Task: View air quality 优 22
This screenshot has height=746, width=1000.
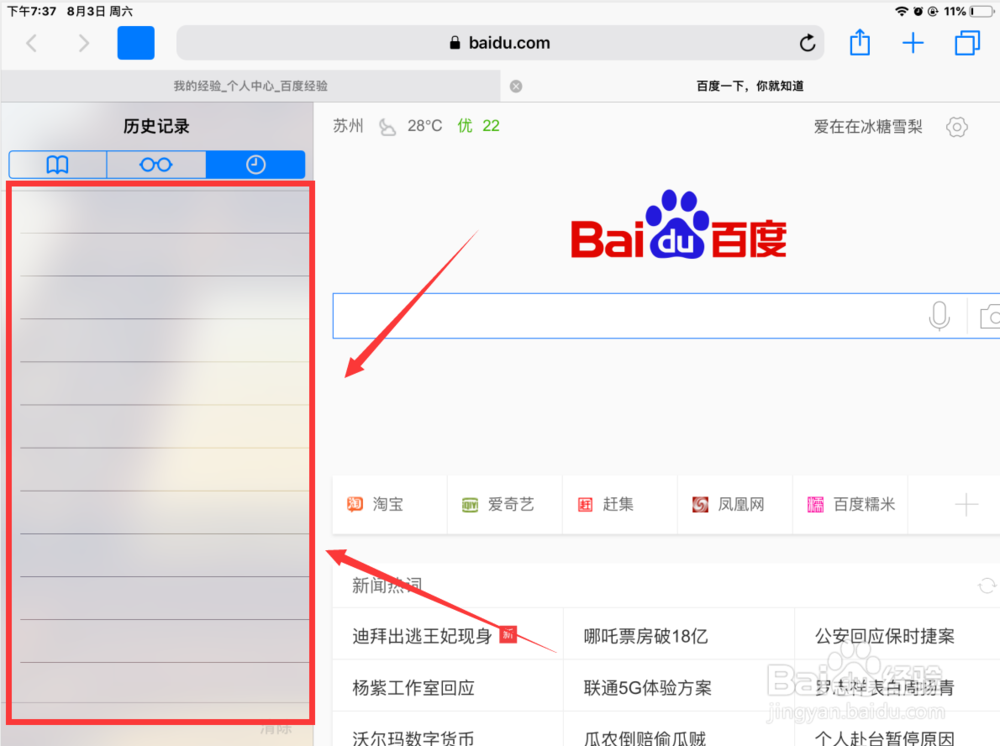Action: click(x=478, y=126)
